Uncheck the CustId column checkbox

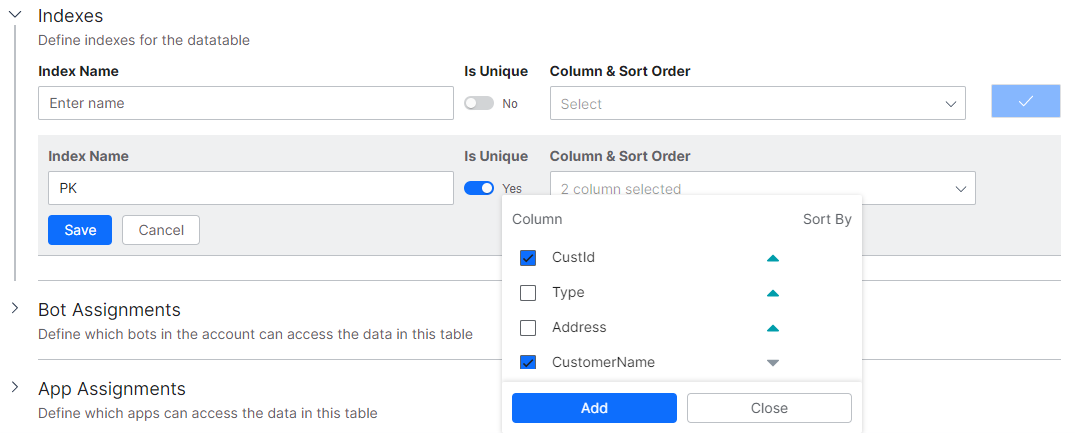coord(528,258)
